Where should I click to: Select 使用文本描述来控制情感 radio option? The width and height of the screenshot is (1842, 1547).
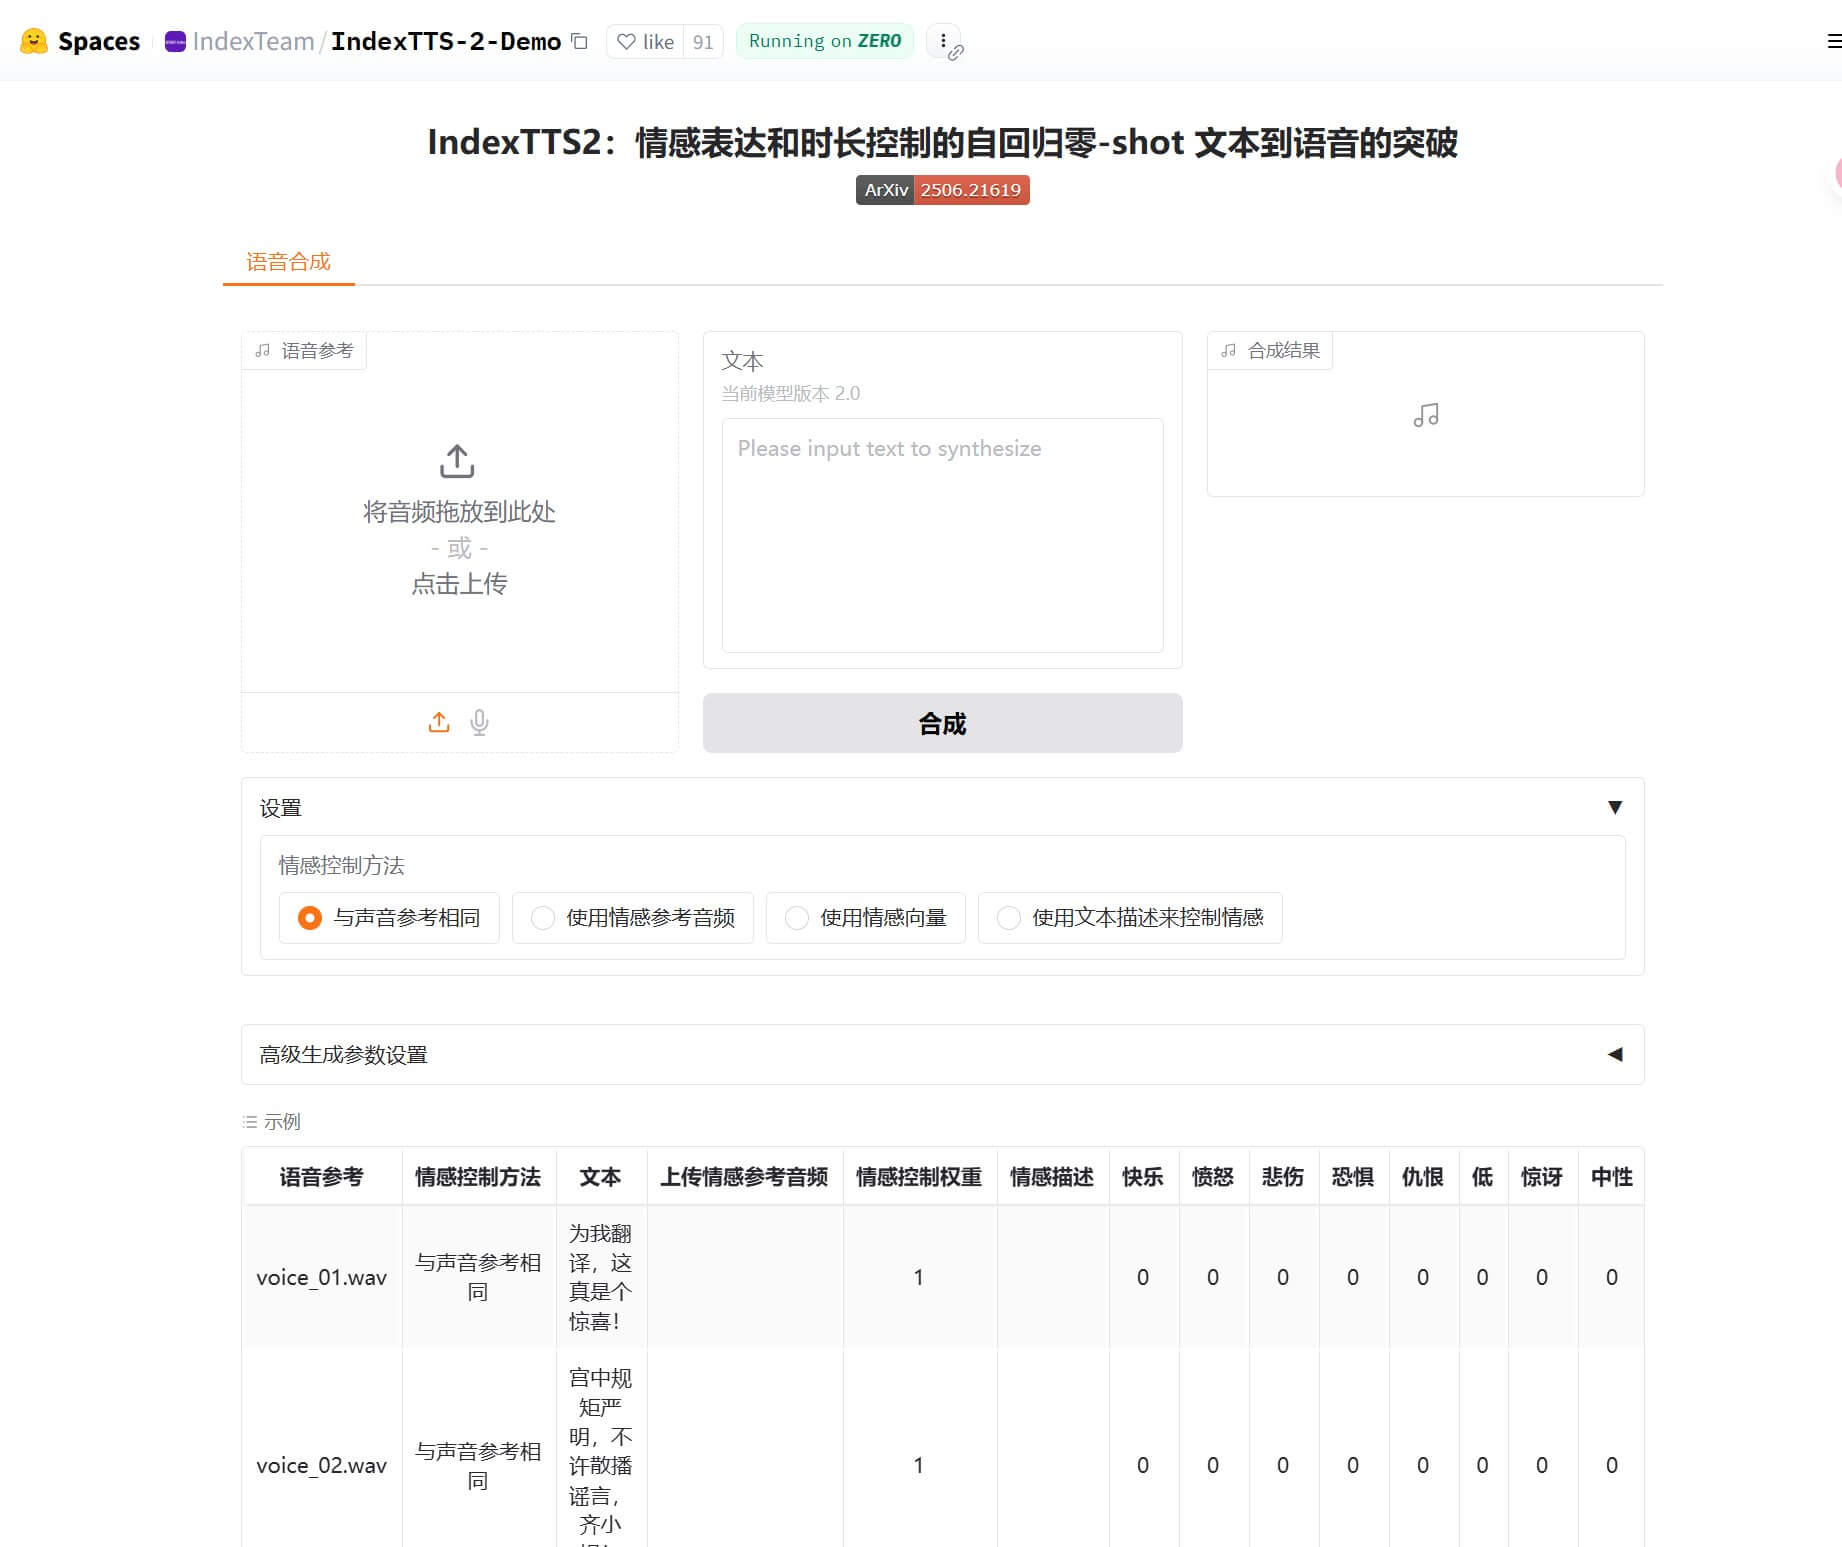click(1009, 918)
